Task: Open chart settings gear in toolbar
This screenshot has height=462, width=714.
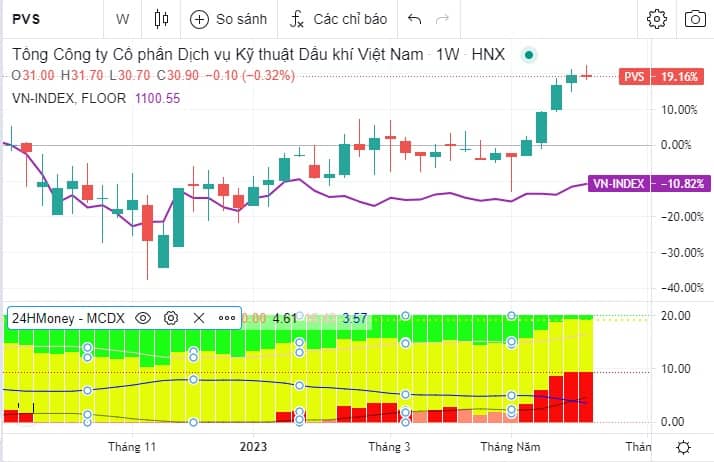Action: click(x=657, y=19)
